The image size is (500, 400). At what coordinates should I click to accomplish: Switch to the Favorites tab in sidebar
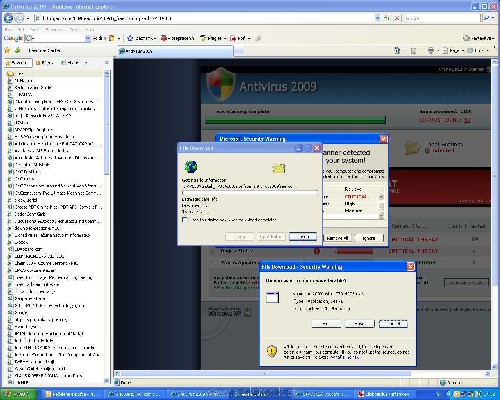18,63
